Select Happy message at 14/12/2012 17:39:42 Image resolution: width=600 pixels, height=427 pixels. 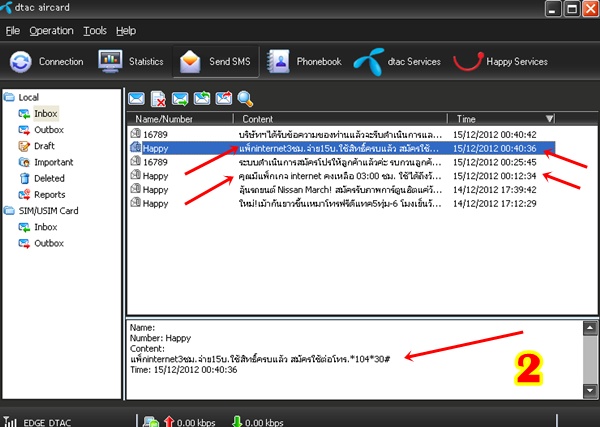[x=341, y=189]
